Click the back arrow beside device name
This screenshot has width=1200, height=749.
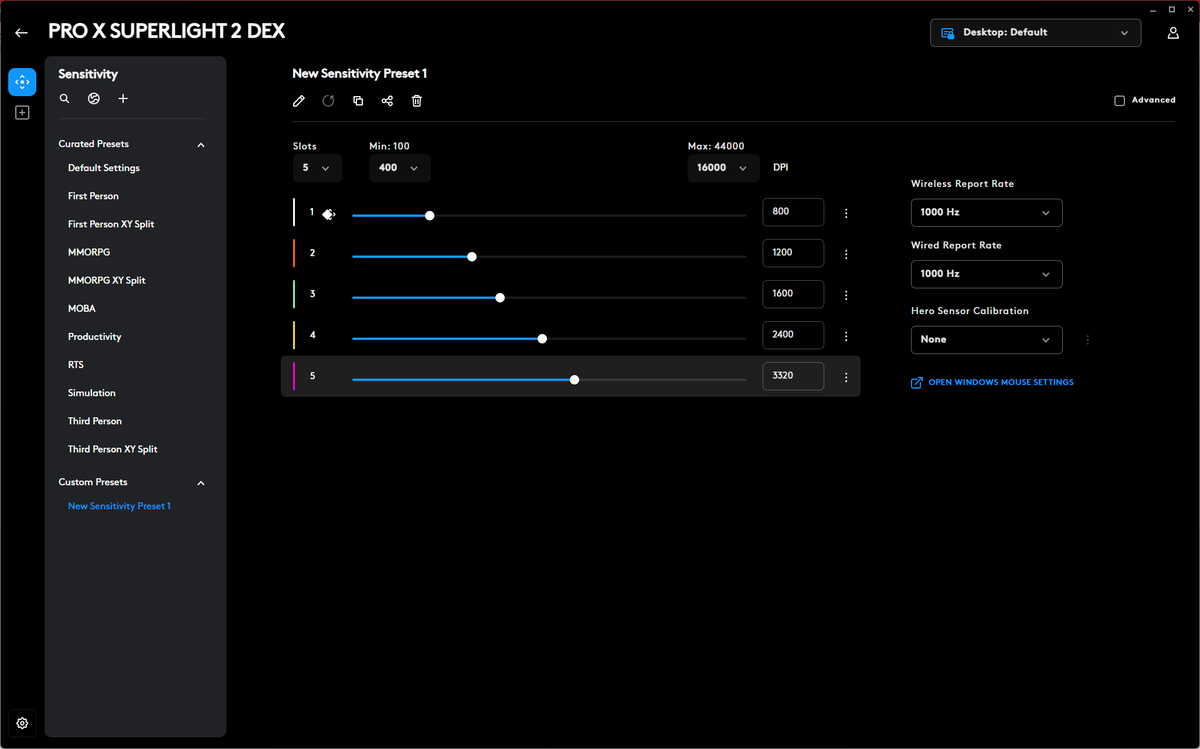click(x=21, y=32)
